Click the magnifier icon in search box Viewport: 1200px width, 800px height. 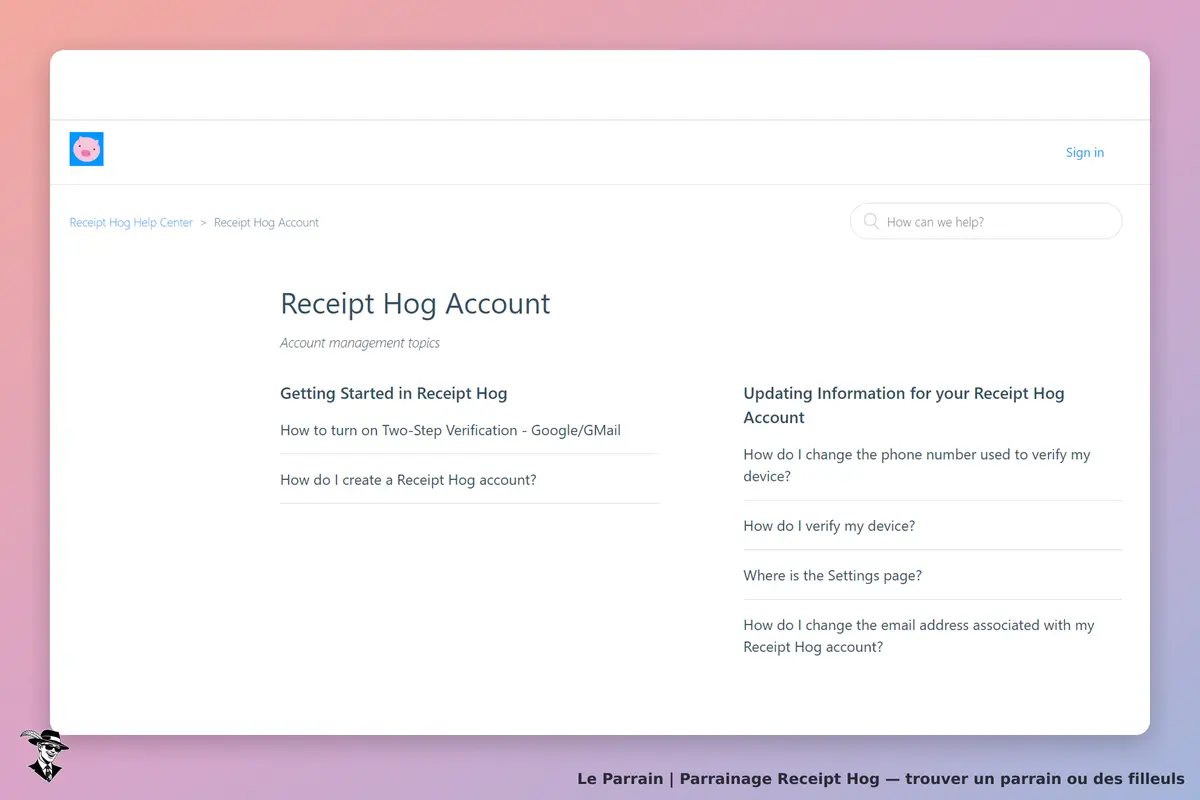[871, 221]
